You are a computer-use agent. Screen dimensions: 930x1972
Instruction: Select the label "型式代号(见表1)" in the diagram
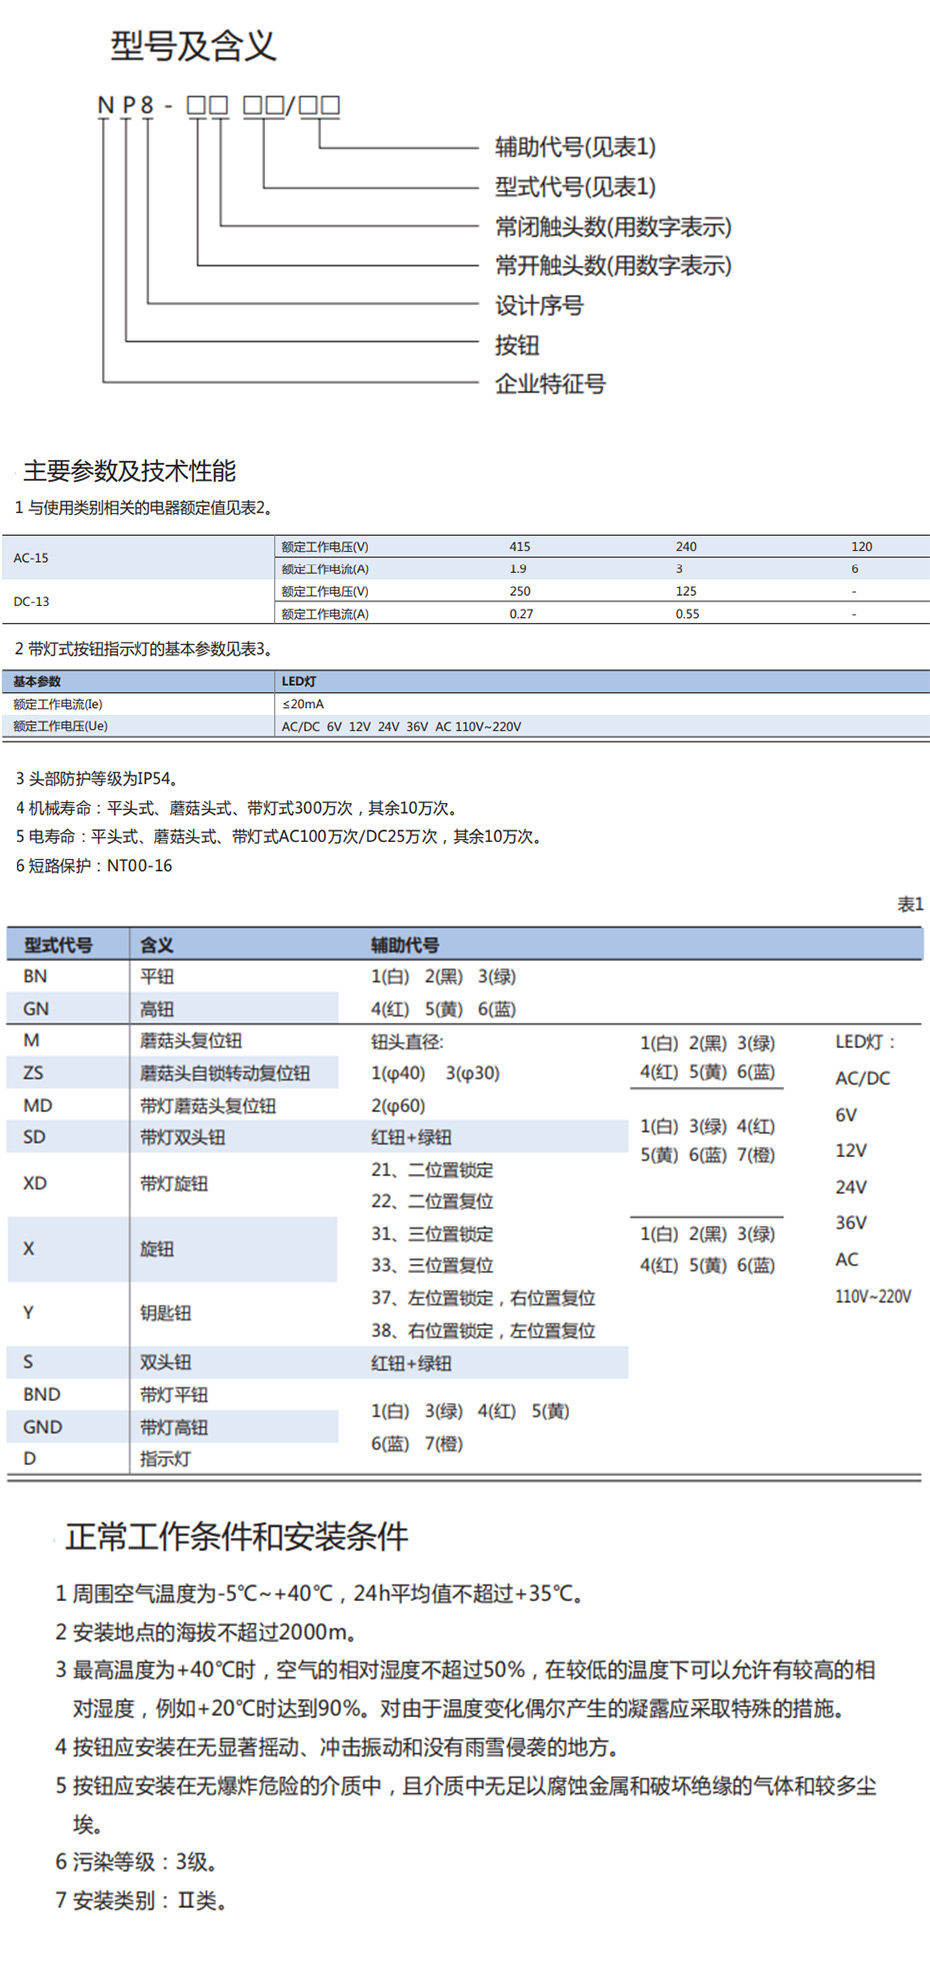pos(575,187)
